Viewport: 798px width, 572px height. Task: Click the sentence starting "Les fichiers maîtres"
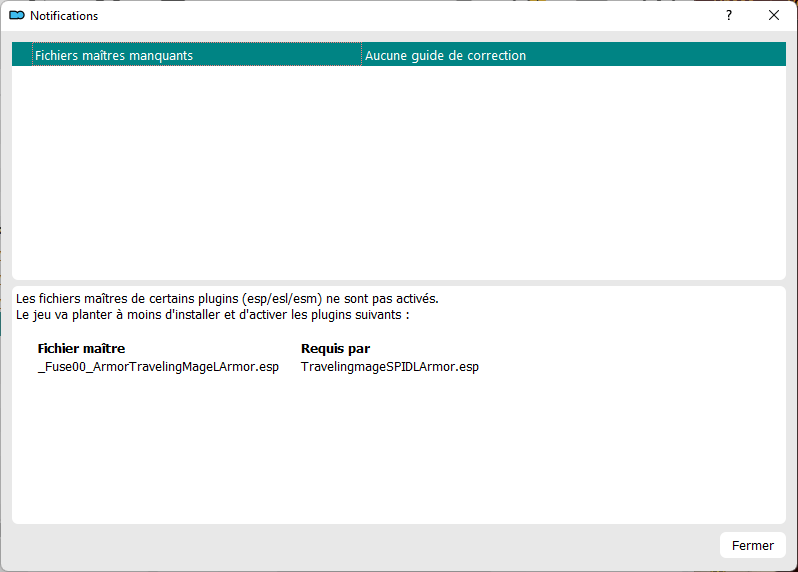(227, 299)
